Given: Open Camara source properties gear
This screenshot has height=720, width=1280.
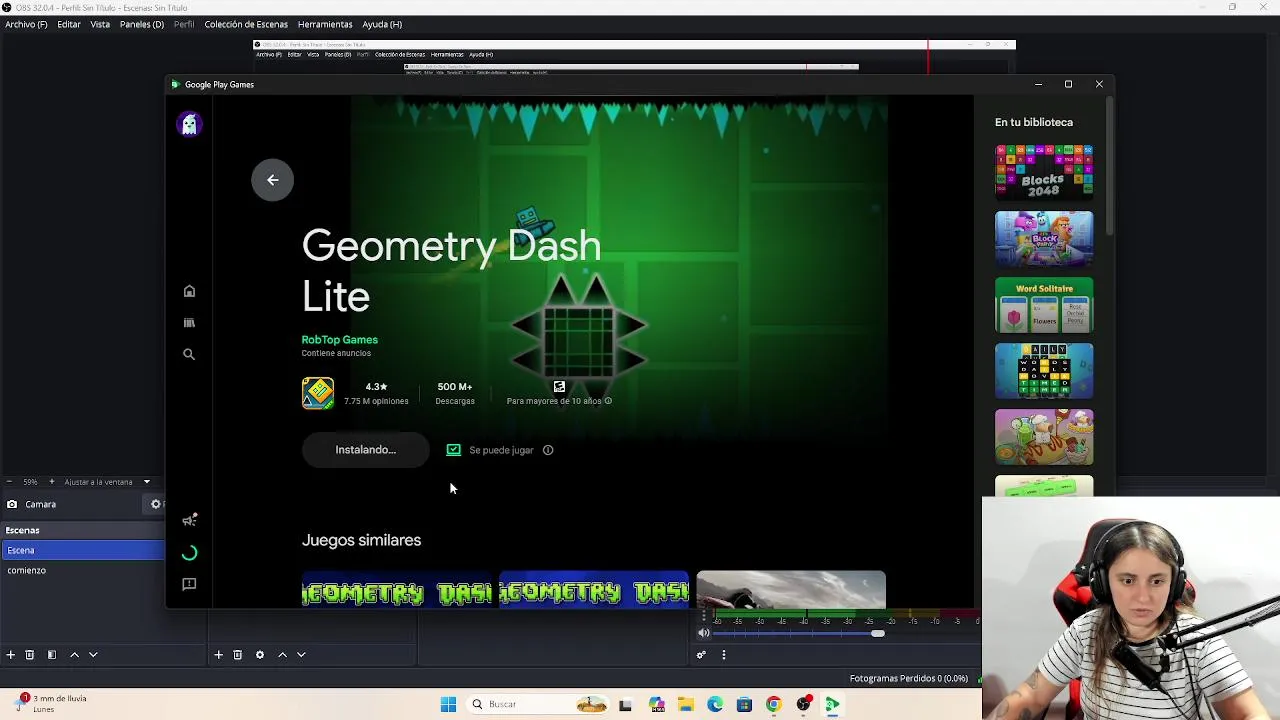Looking at the screenshot, I should (x=156, y=504).
